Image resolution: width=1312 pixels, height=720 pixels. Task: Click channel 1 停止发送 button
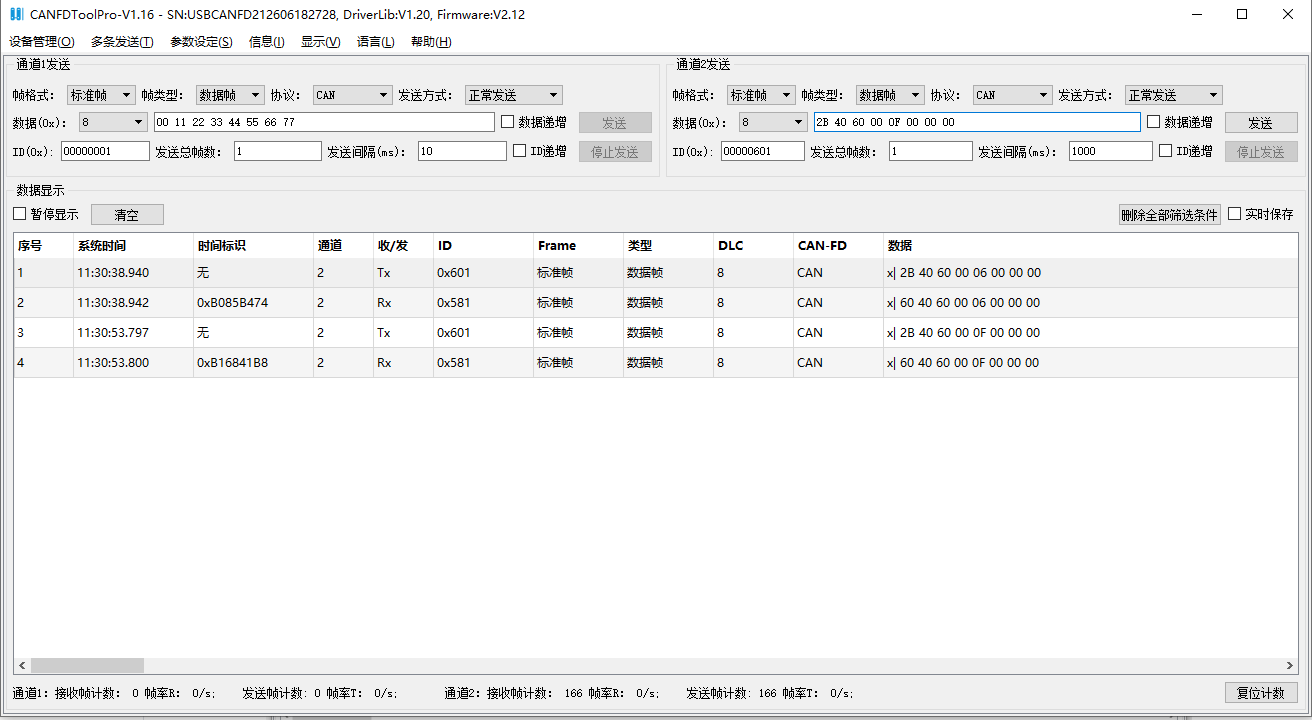(615, 151)
